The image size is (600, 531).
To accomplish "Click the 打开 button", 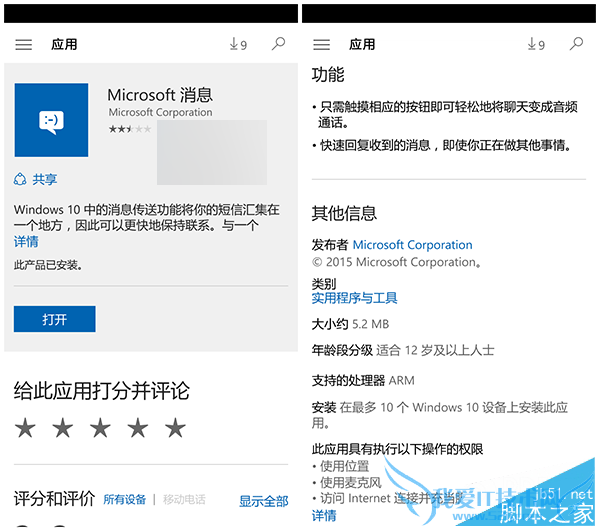I will 55,319.
